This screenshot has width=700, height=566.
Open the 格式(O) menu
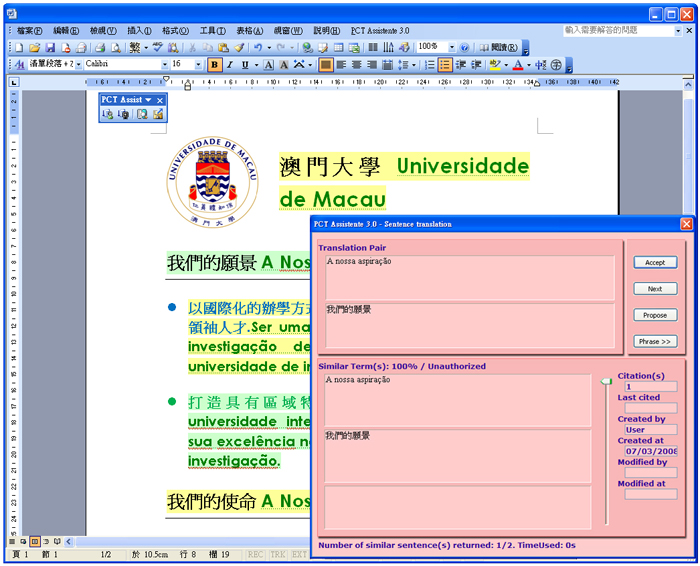[x=175, y=31]
